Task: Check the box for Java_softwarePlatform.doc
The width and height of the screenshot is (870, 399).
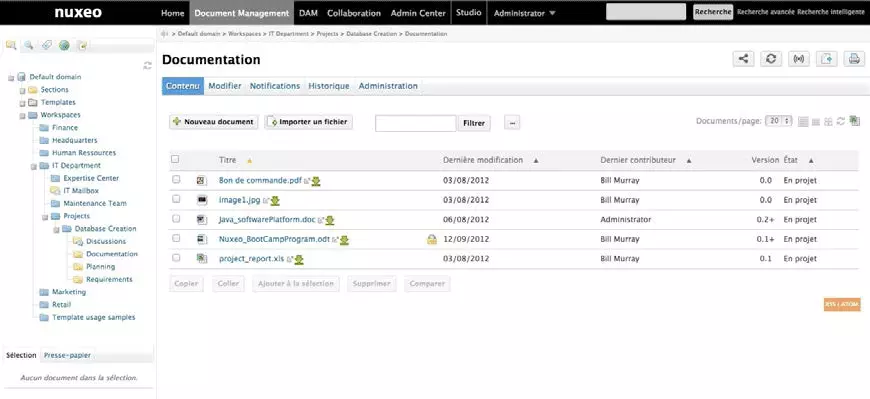Action: (x=176, y=219)
